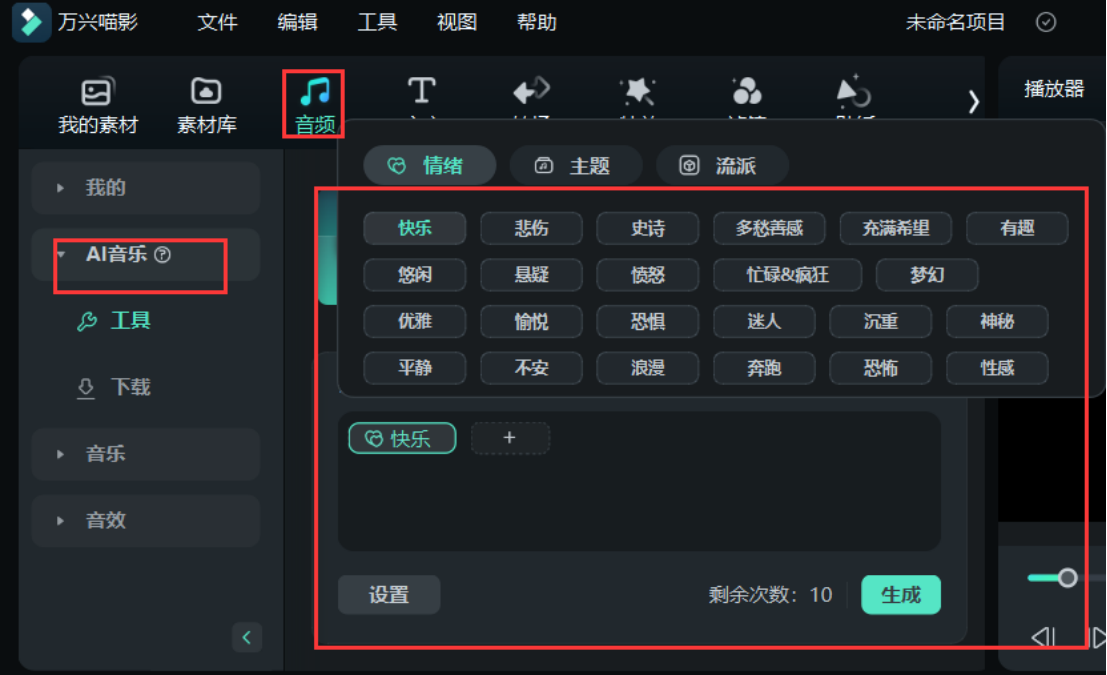Viewport: 1107px width, 675px height.
Task: Open 设置 in the AI music panel
Action: click(x=389, y=594)
